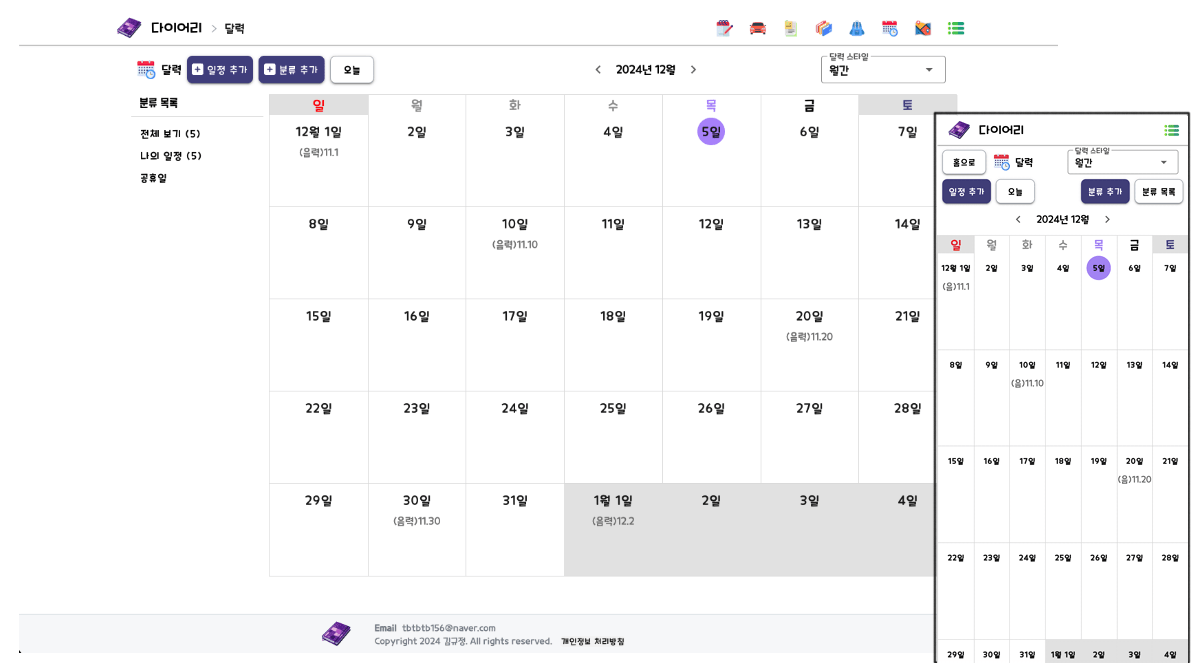Click the yellow document note icon
The height and width of the screenshot is (663, 1200).
tap(791, 28)
